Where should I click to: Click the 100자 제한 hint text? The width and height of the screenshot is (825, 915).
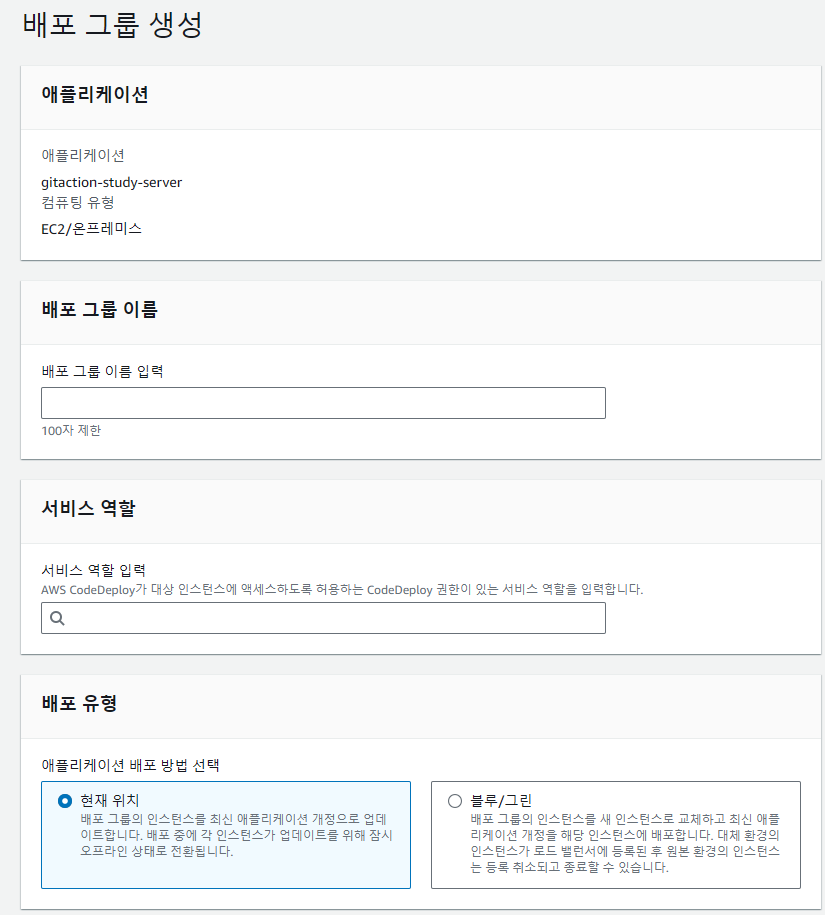tap(71, 431)
